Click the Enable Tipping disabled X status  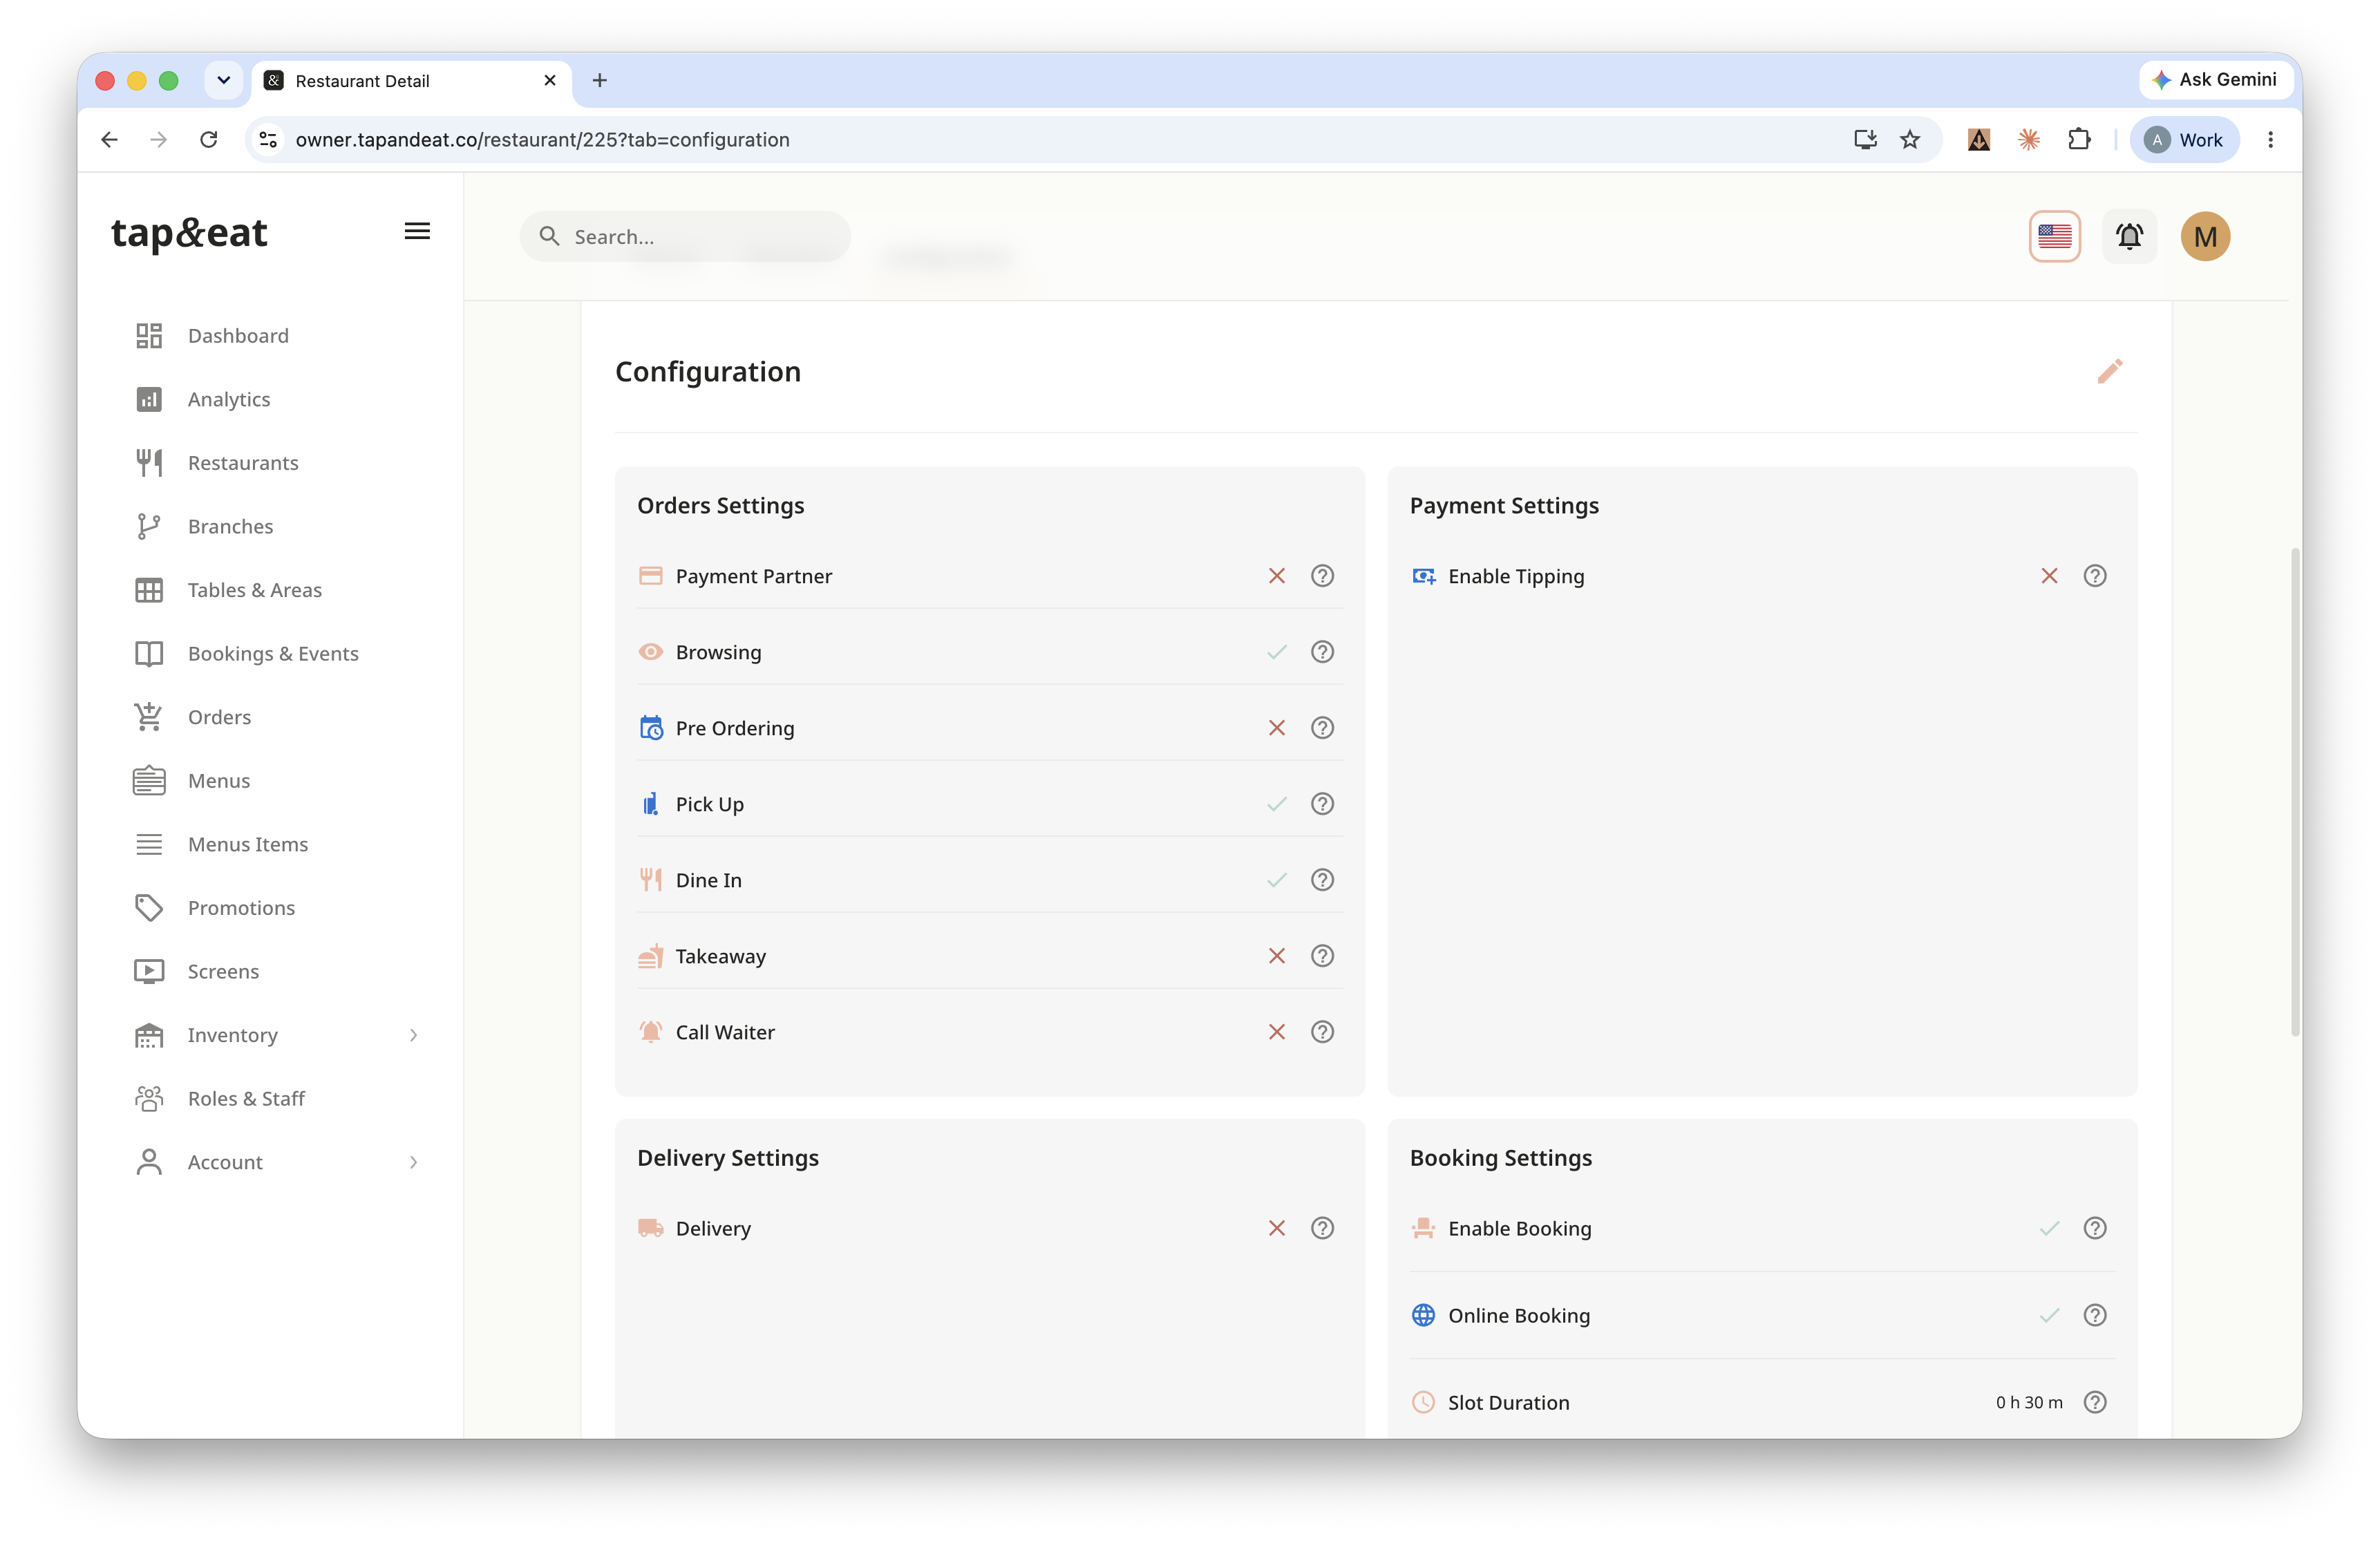point(2049,576)
